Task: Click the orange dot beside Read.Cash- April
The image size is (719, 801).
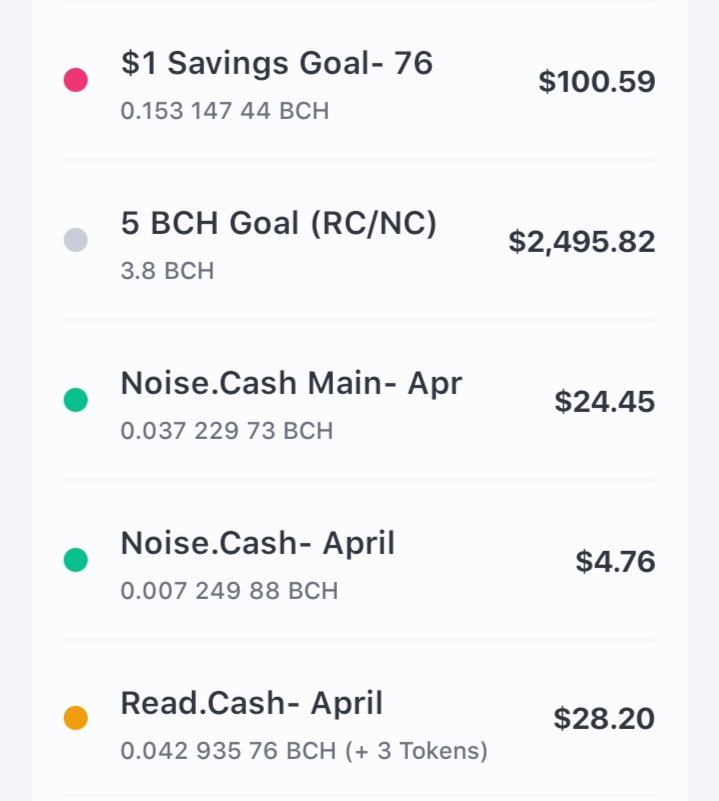Action: 76,718
